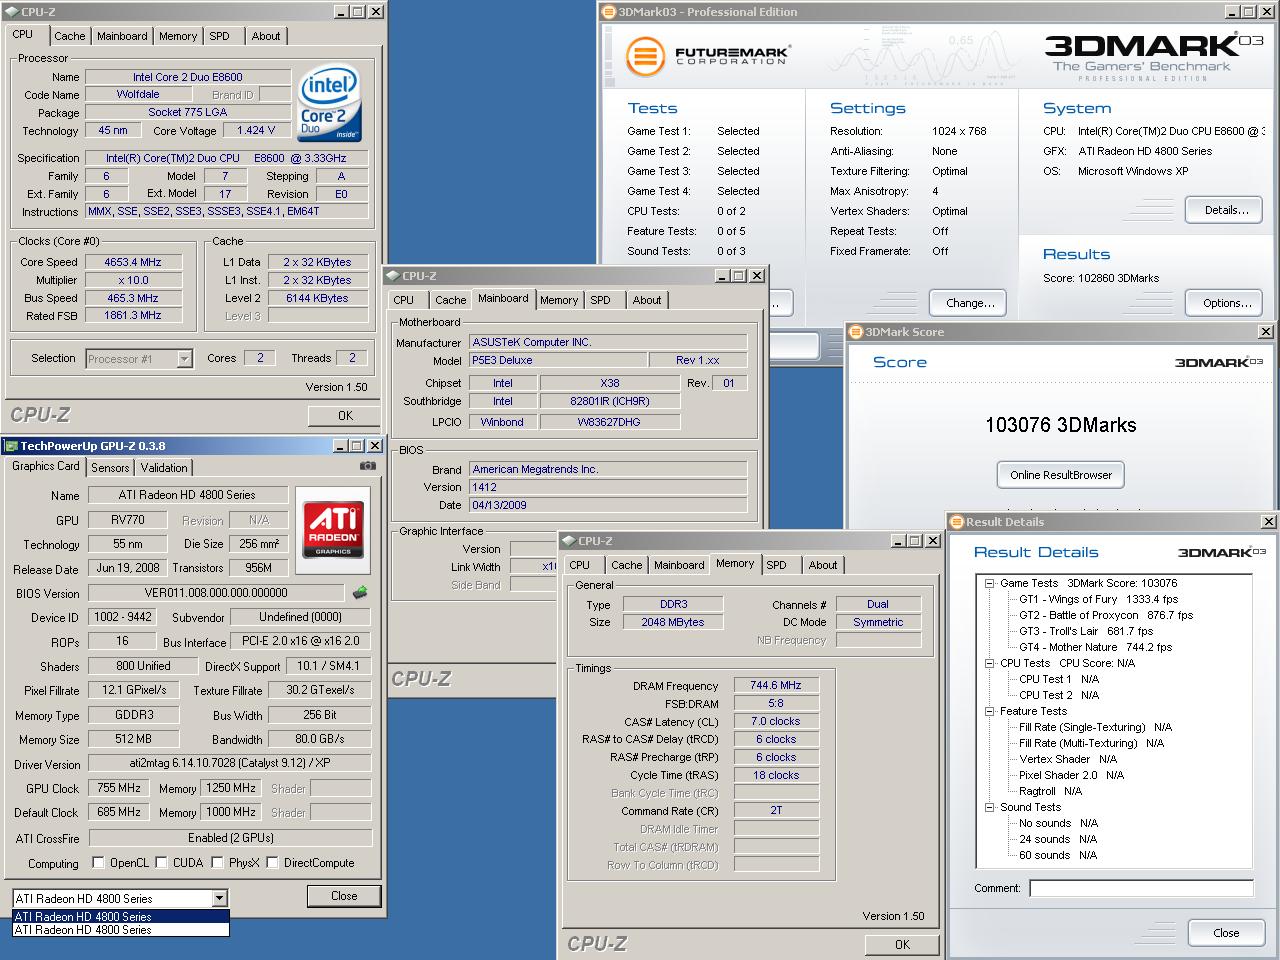1280x960 pixels.
Task: Click the ATI CrossFire Enabled (2 GPUs) field
Action: (230, 838)
